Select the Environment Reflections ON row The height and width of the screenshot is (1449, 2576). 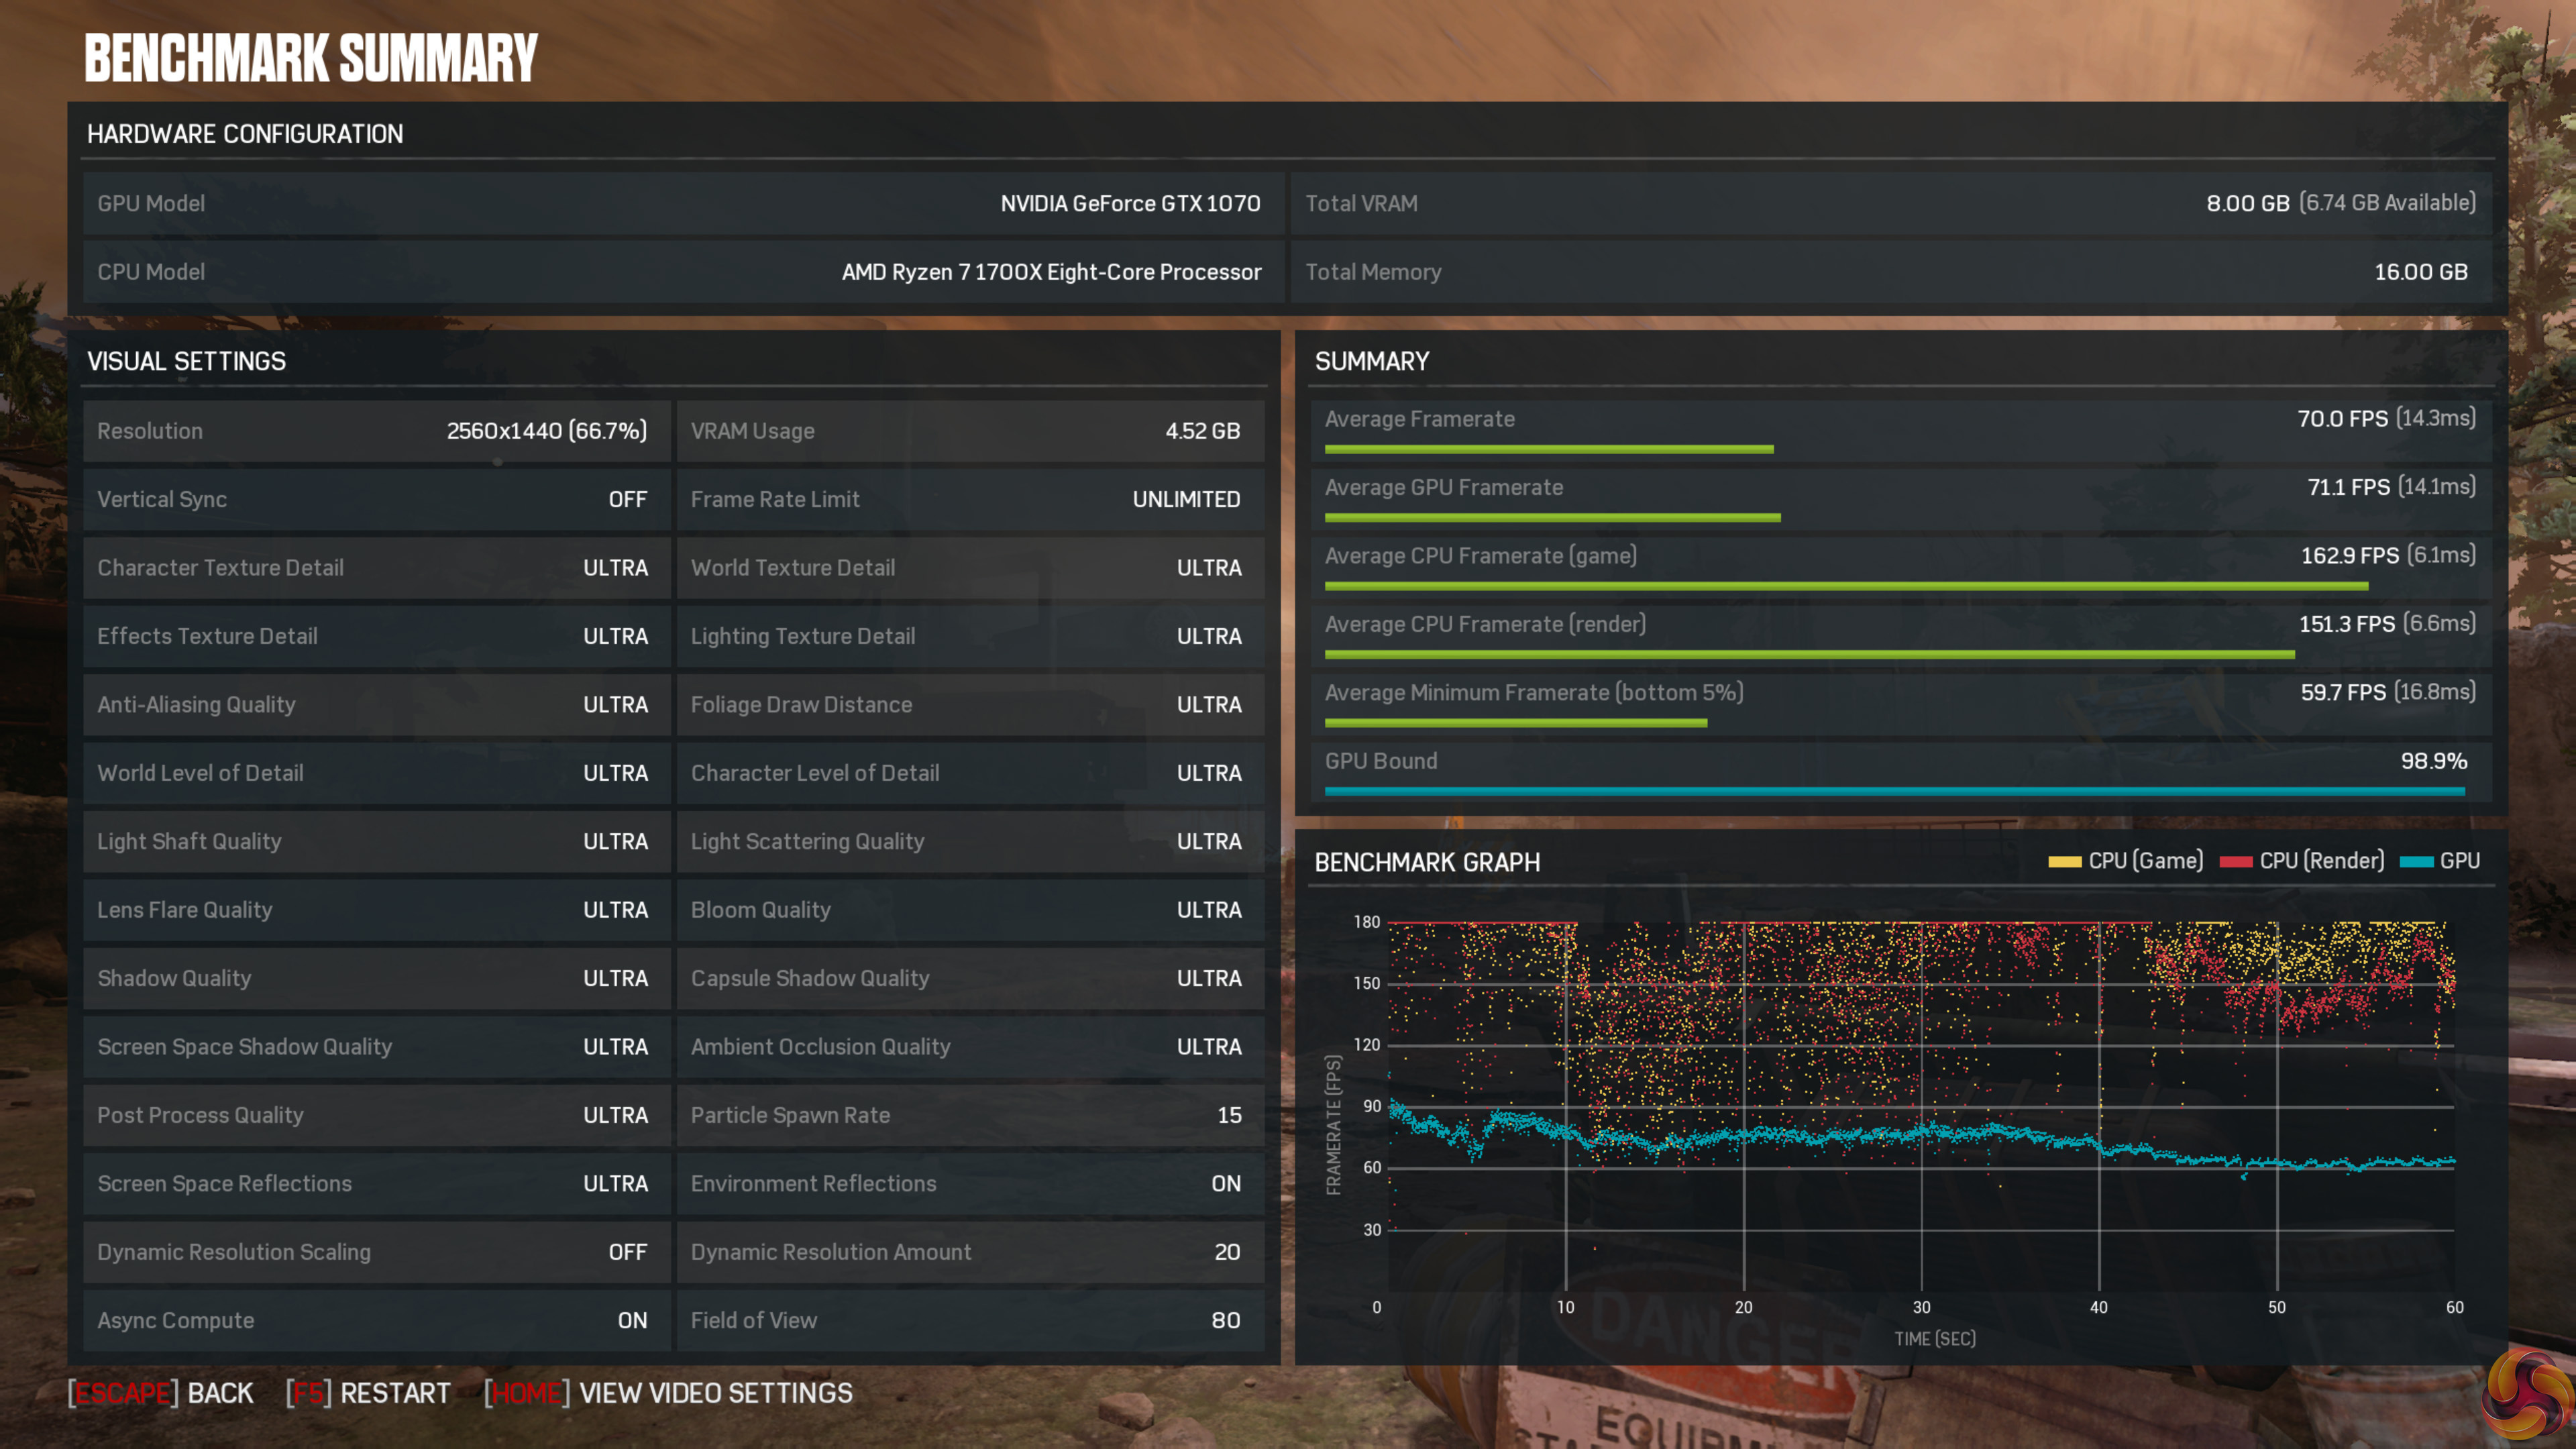click(x=969, y=1184)
